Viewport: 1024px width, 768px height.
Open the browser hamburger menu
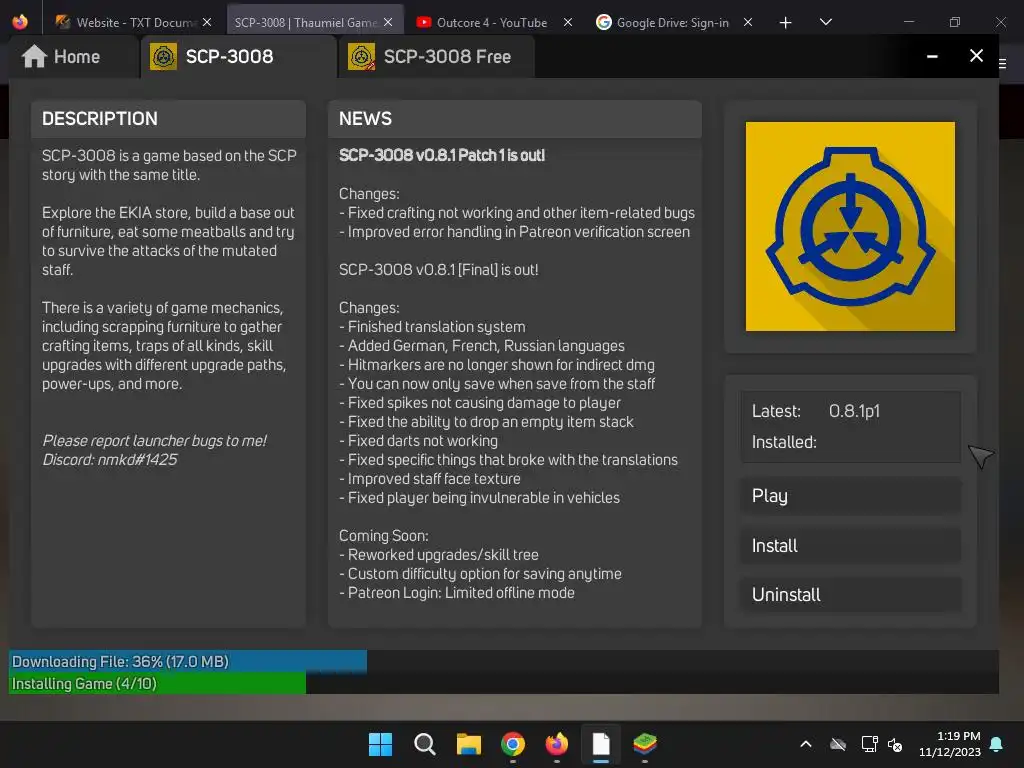point(1002,63)
